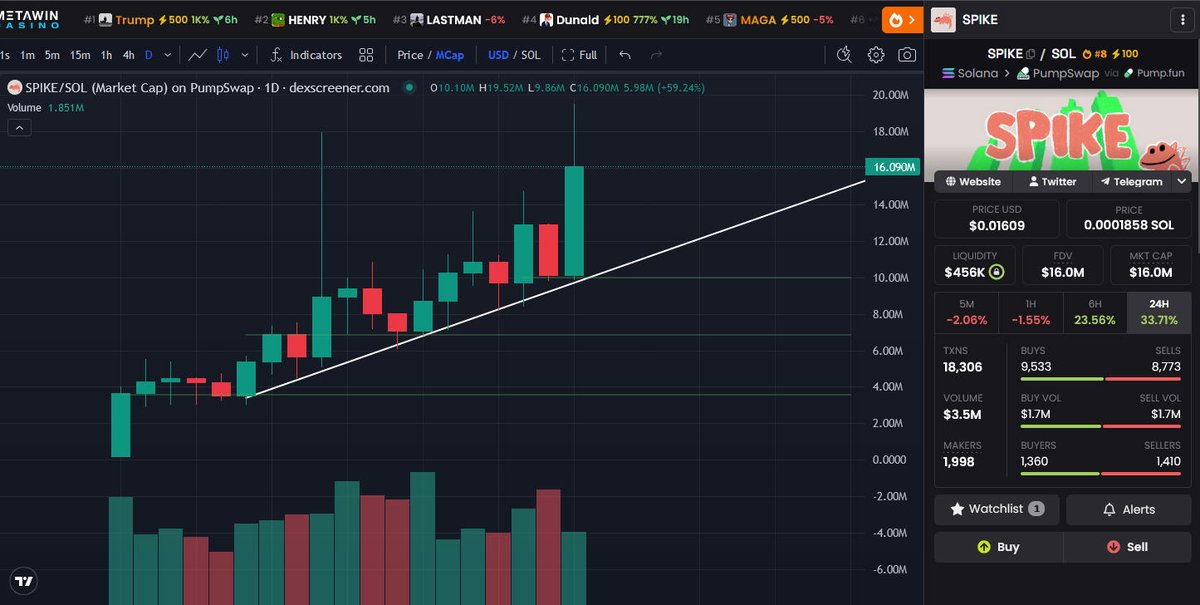Screen dimensions: 1200x605
Task: Click the buy vol versus sell vol bar
Action: (1100, 426)
